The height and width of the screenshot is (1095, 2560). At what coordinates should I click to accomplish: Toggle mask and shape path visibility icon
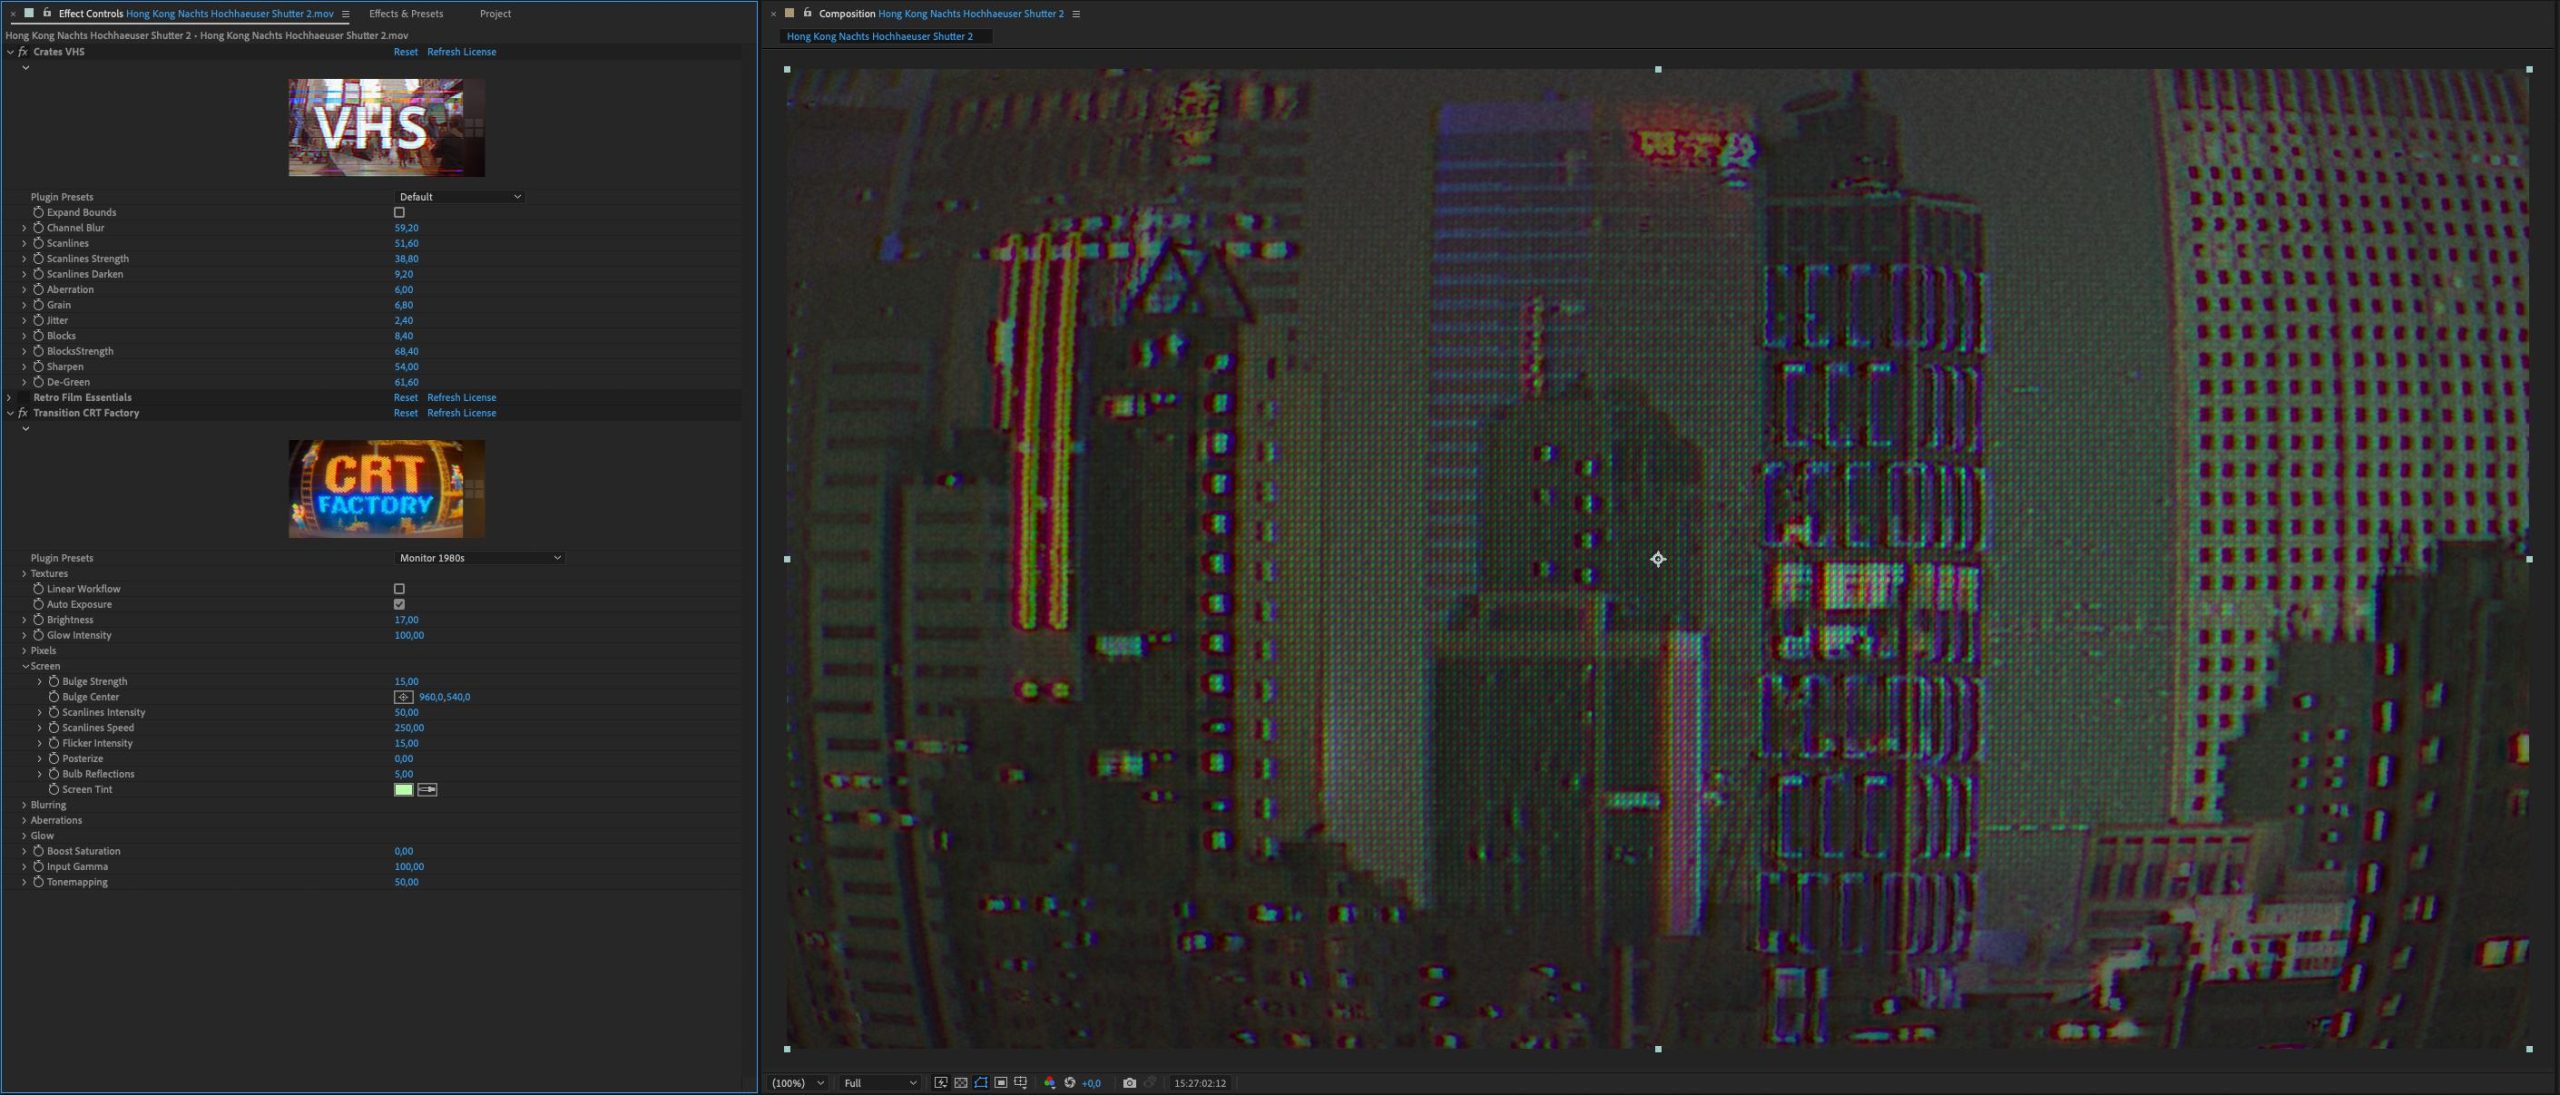[981, 1083]
